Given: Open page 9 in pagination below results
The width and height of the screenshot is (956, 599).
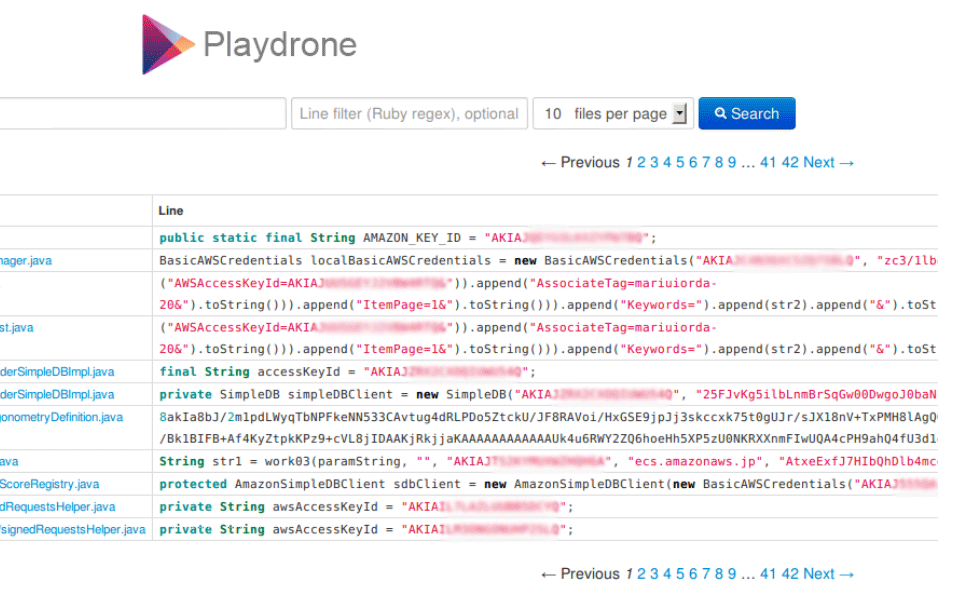Looking at the screenshot, I should point(732,574).
